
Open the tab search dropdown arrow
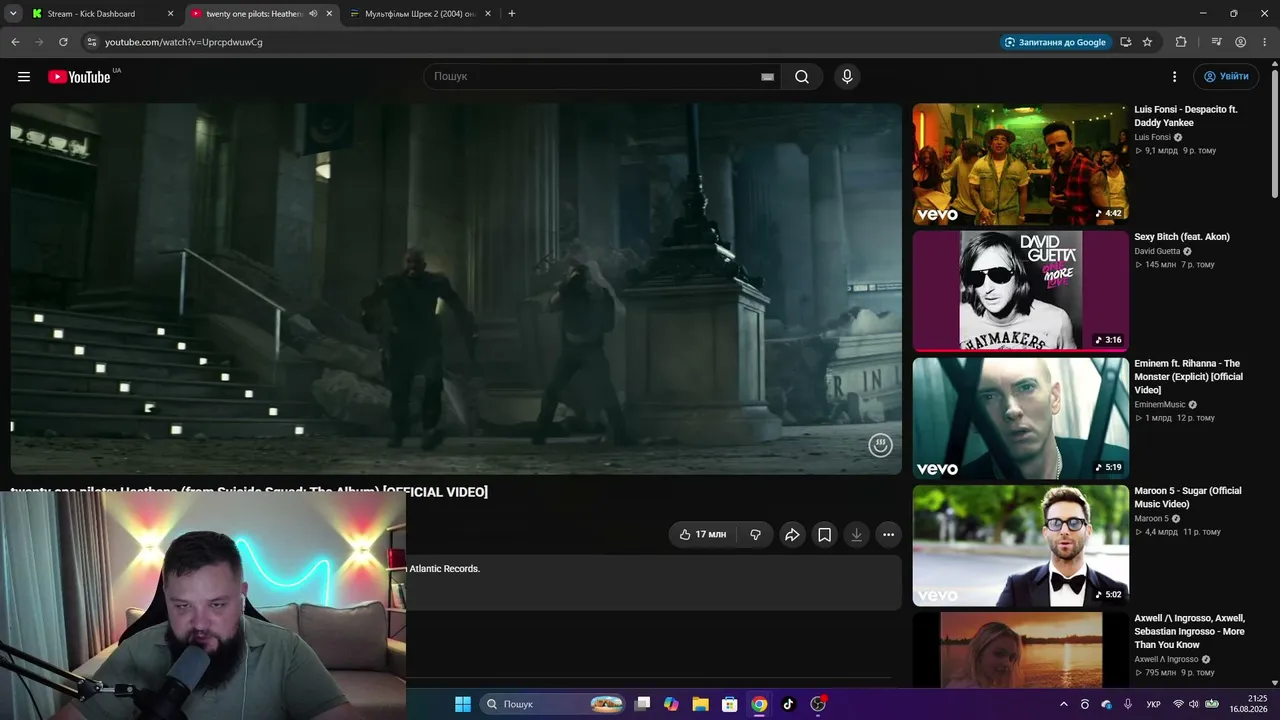13,14
